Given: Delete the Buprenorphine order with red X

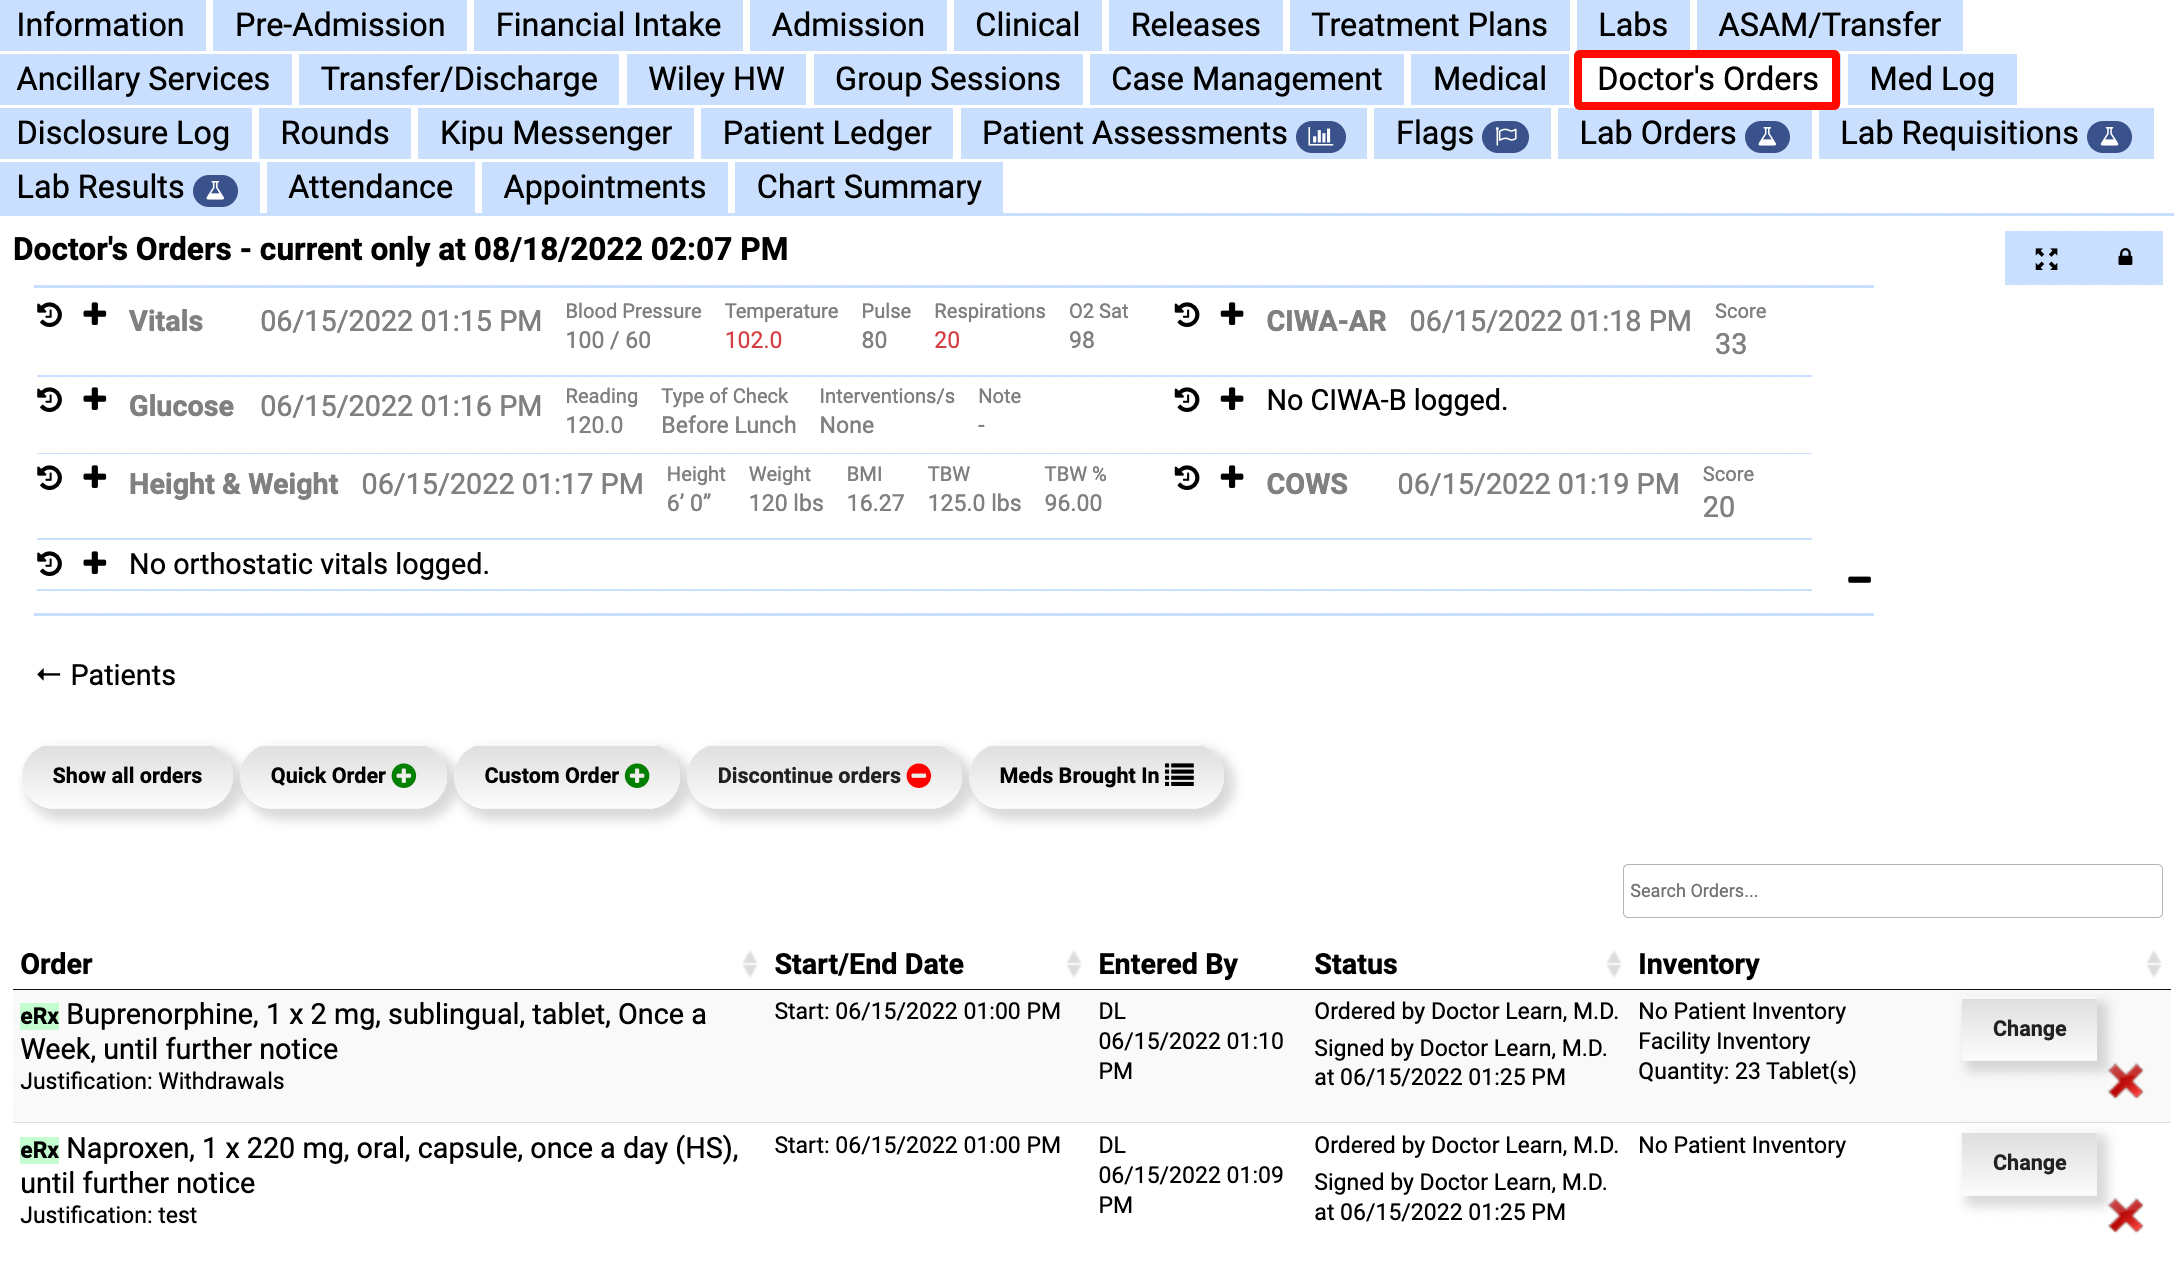Looking at the screenshot, I should tap(2125, 1081).
